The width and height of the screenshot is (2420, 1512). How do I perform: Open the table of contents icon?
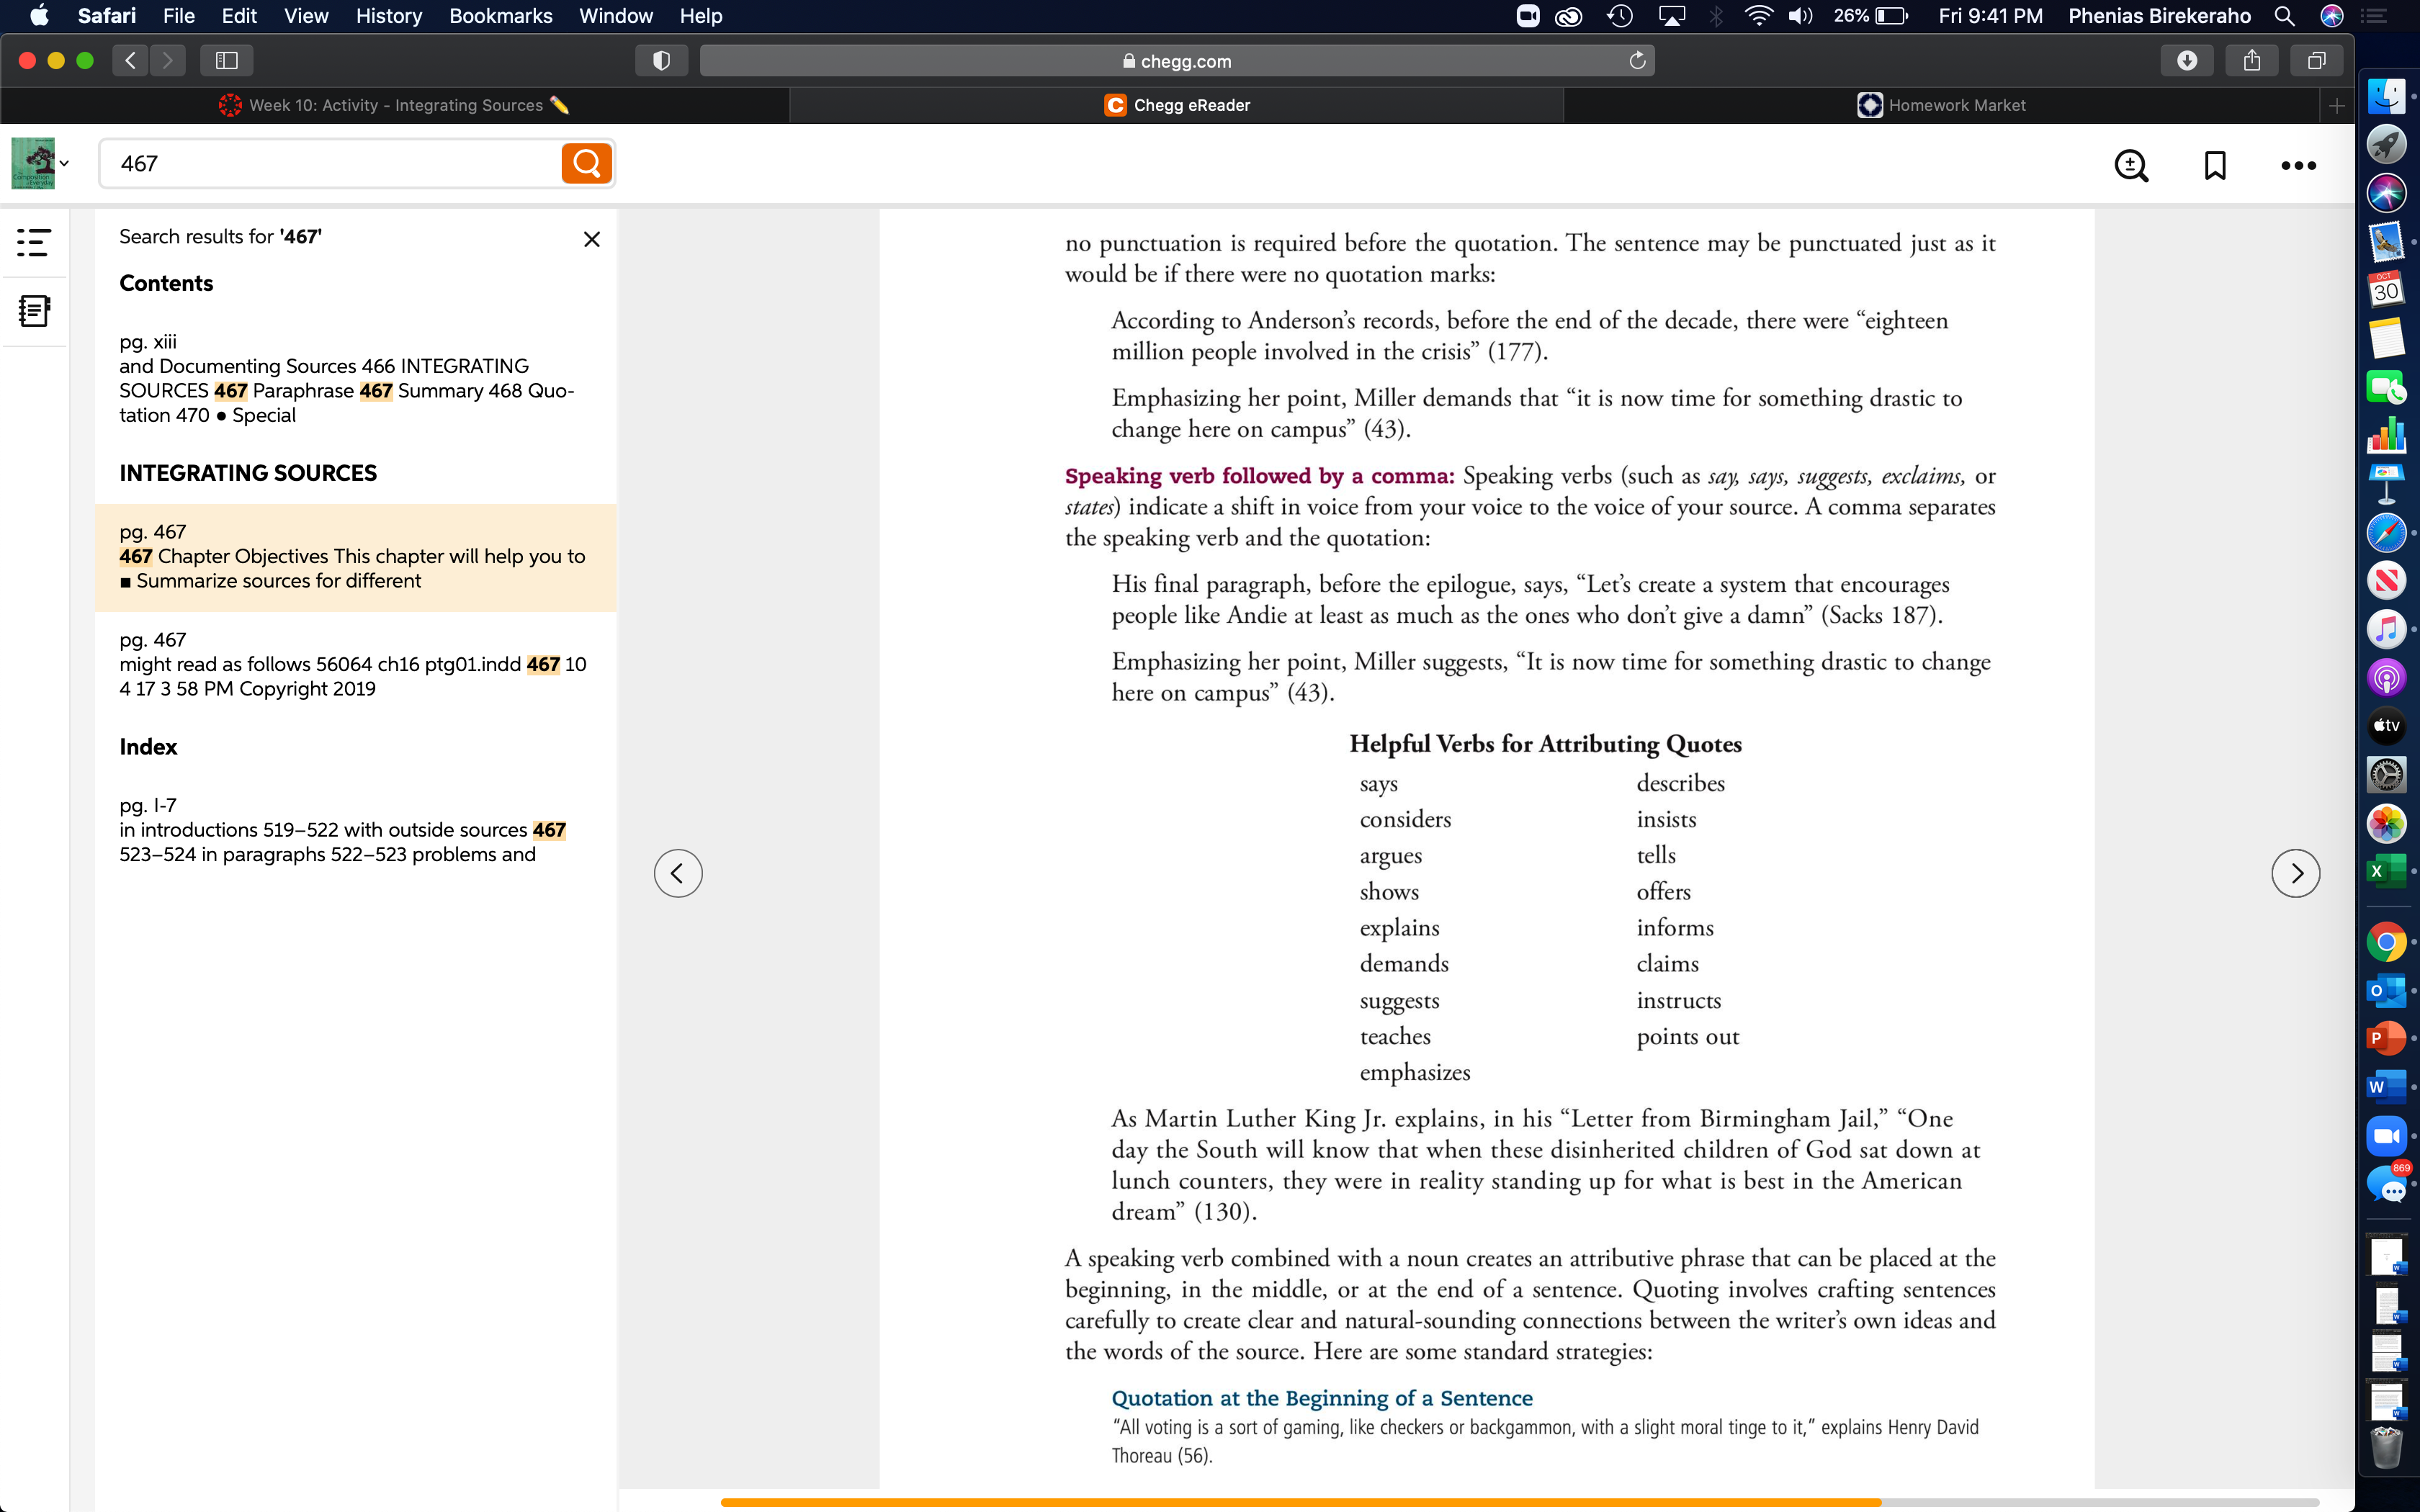34,242
